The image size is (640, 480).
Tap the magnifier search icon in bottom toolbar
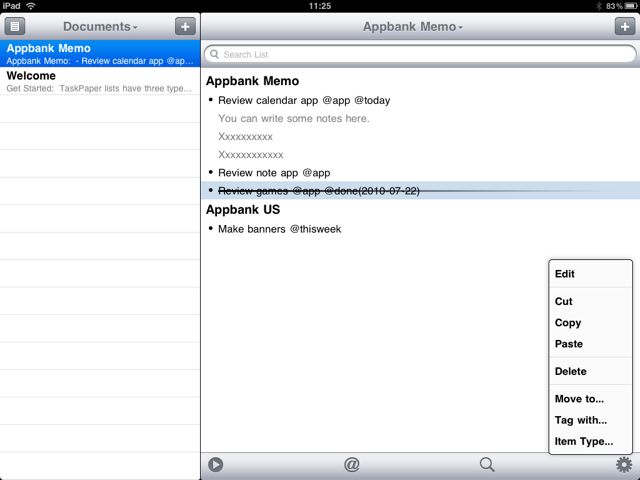pyautogui.click(x=487, y=464)
